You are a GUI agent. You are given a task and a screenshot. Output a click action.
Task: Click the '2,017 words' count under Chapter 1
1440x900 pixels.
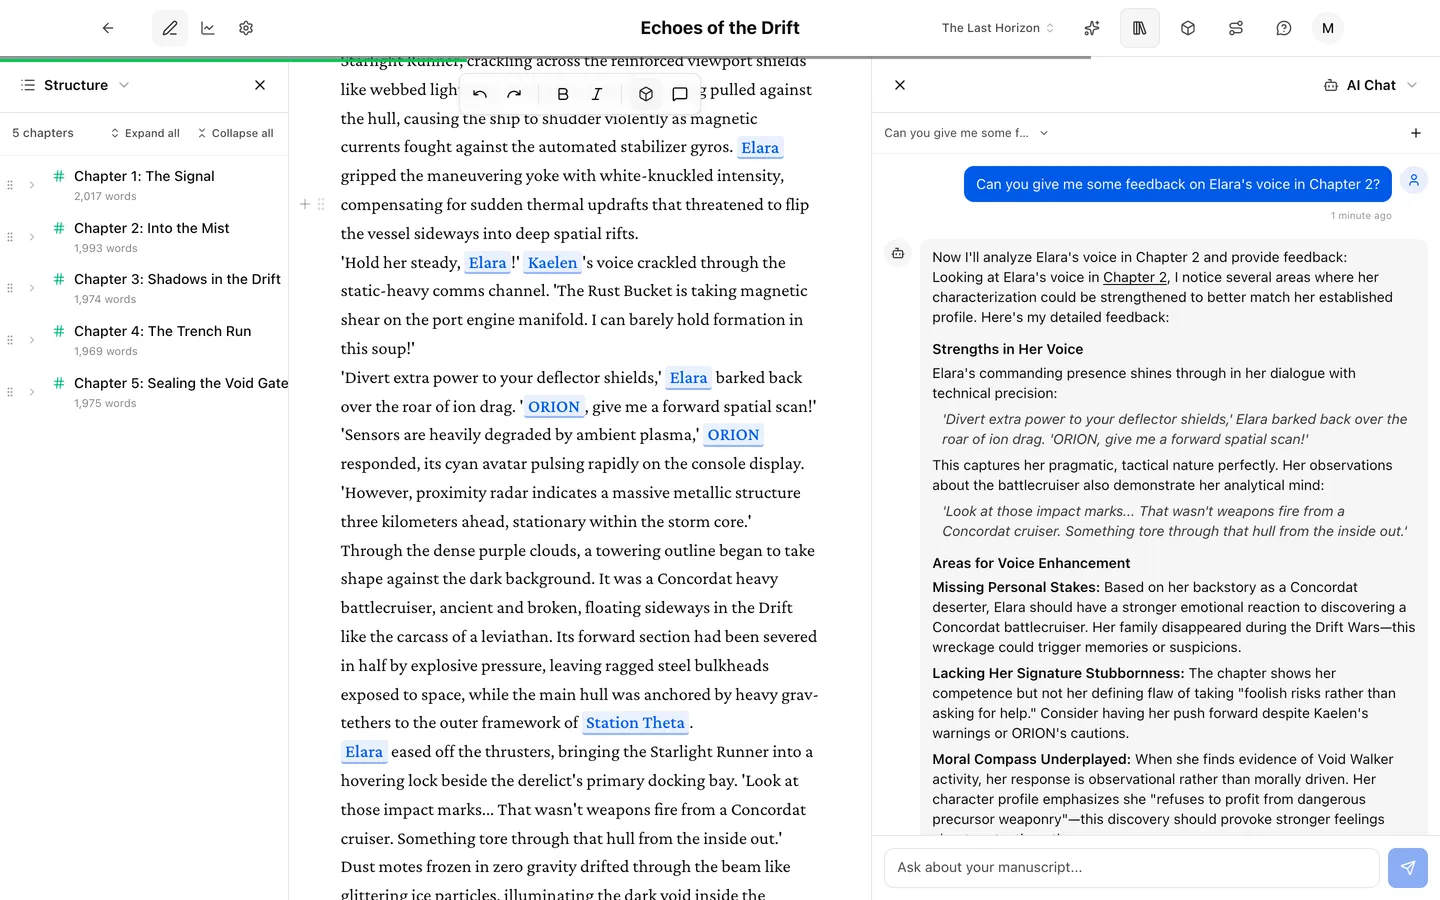tap(105, 197)
